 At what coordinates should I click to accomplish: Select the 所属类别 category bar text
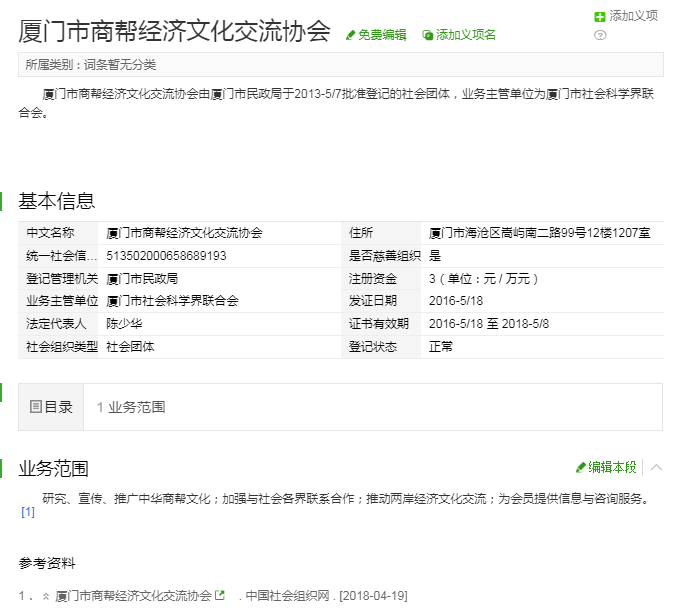pos(91,65)
